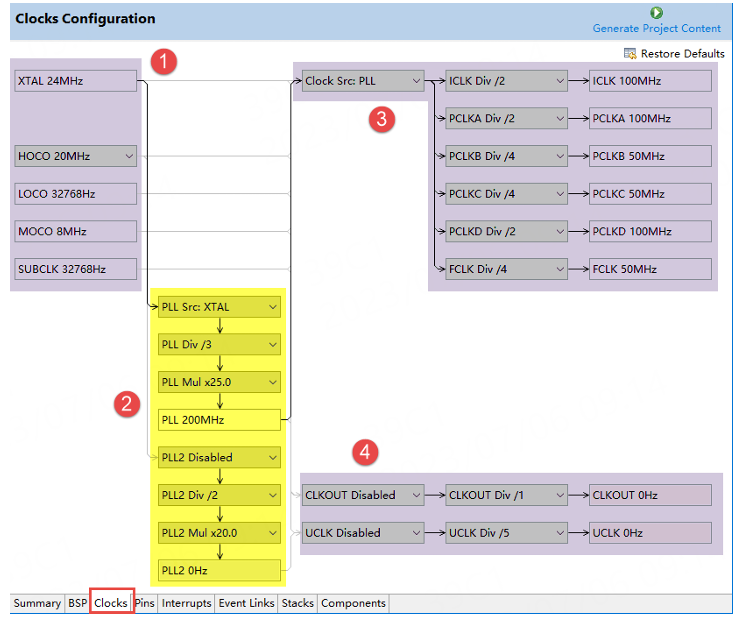Open the PCLKA Div /2 dropdown
Screen dimensions: 738x621
pos(506,118)
